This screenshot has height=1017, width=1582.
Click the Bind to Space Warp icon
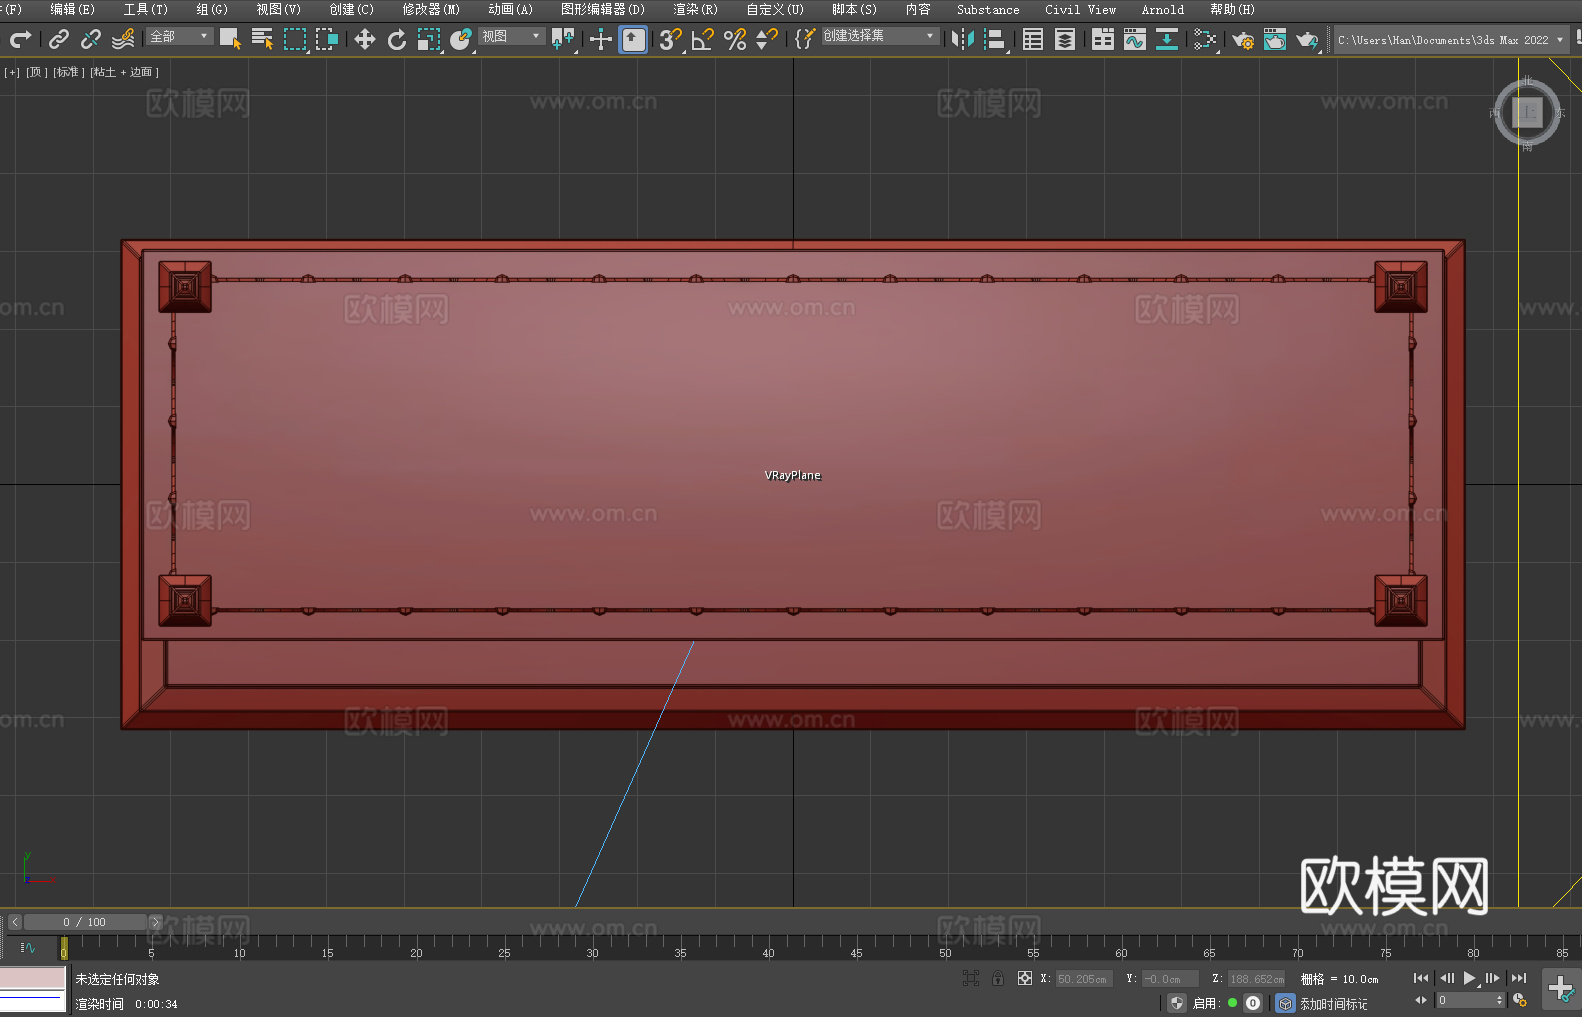[123, 39]
